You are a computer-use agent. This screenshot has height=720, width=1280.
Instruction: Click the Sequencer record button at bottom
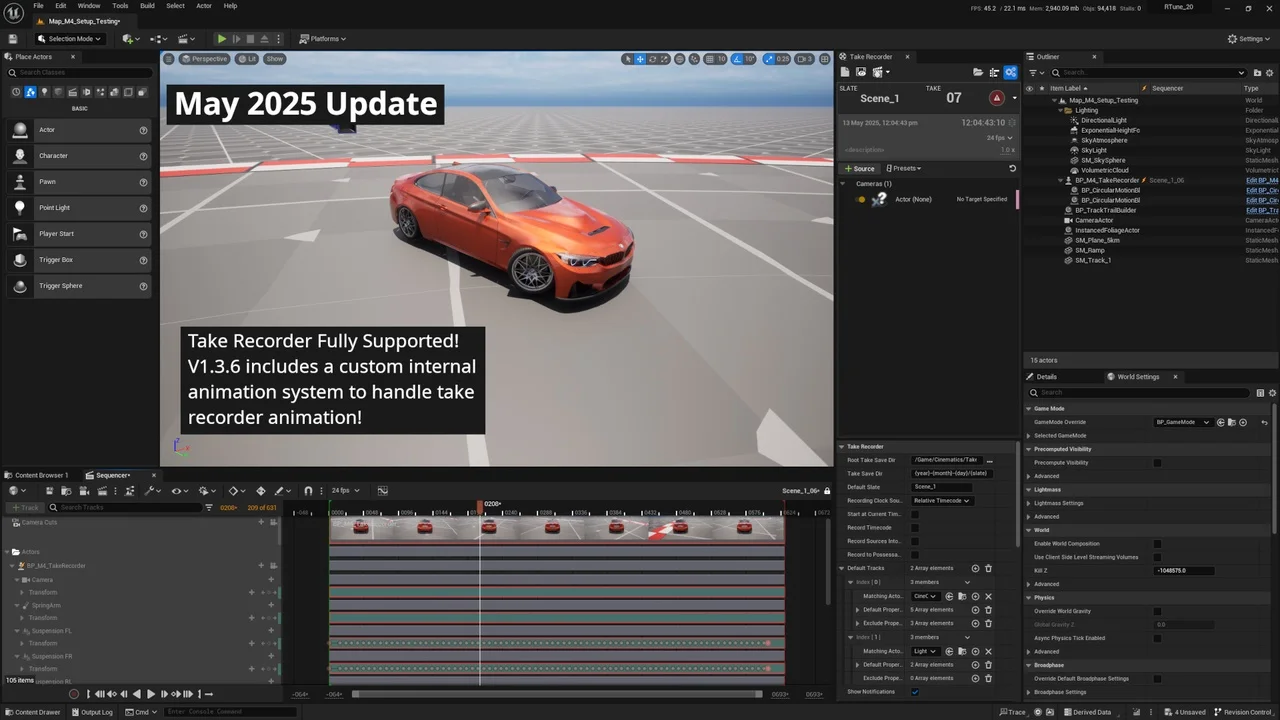[x=73, y=694]
